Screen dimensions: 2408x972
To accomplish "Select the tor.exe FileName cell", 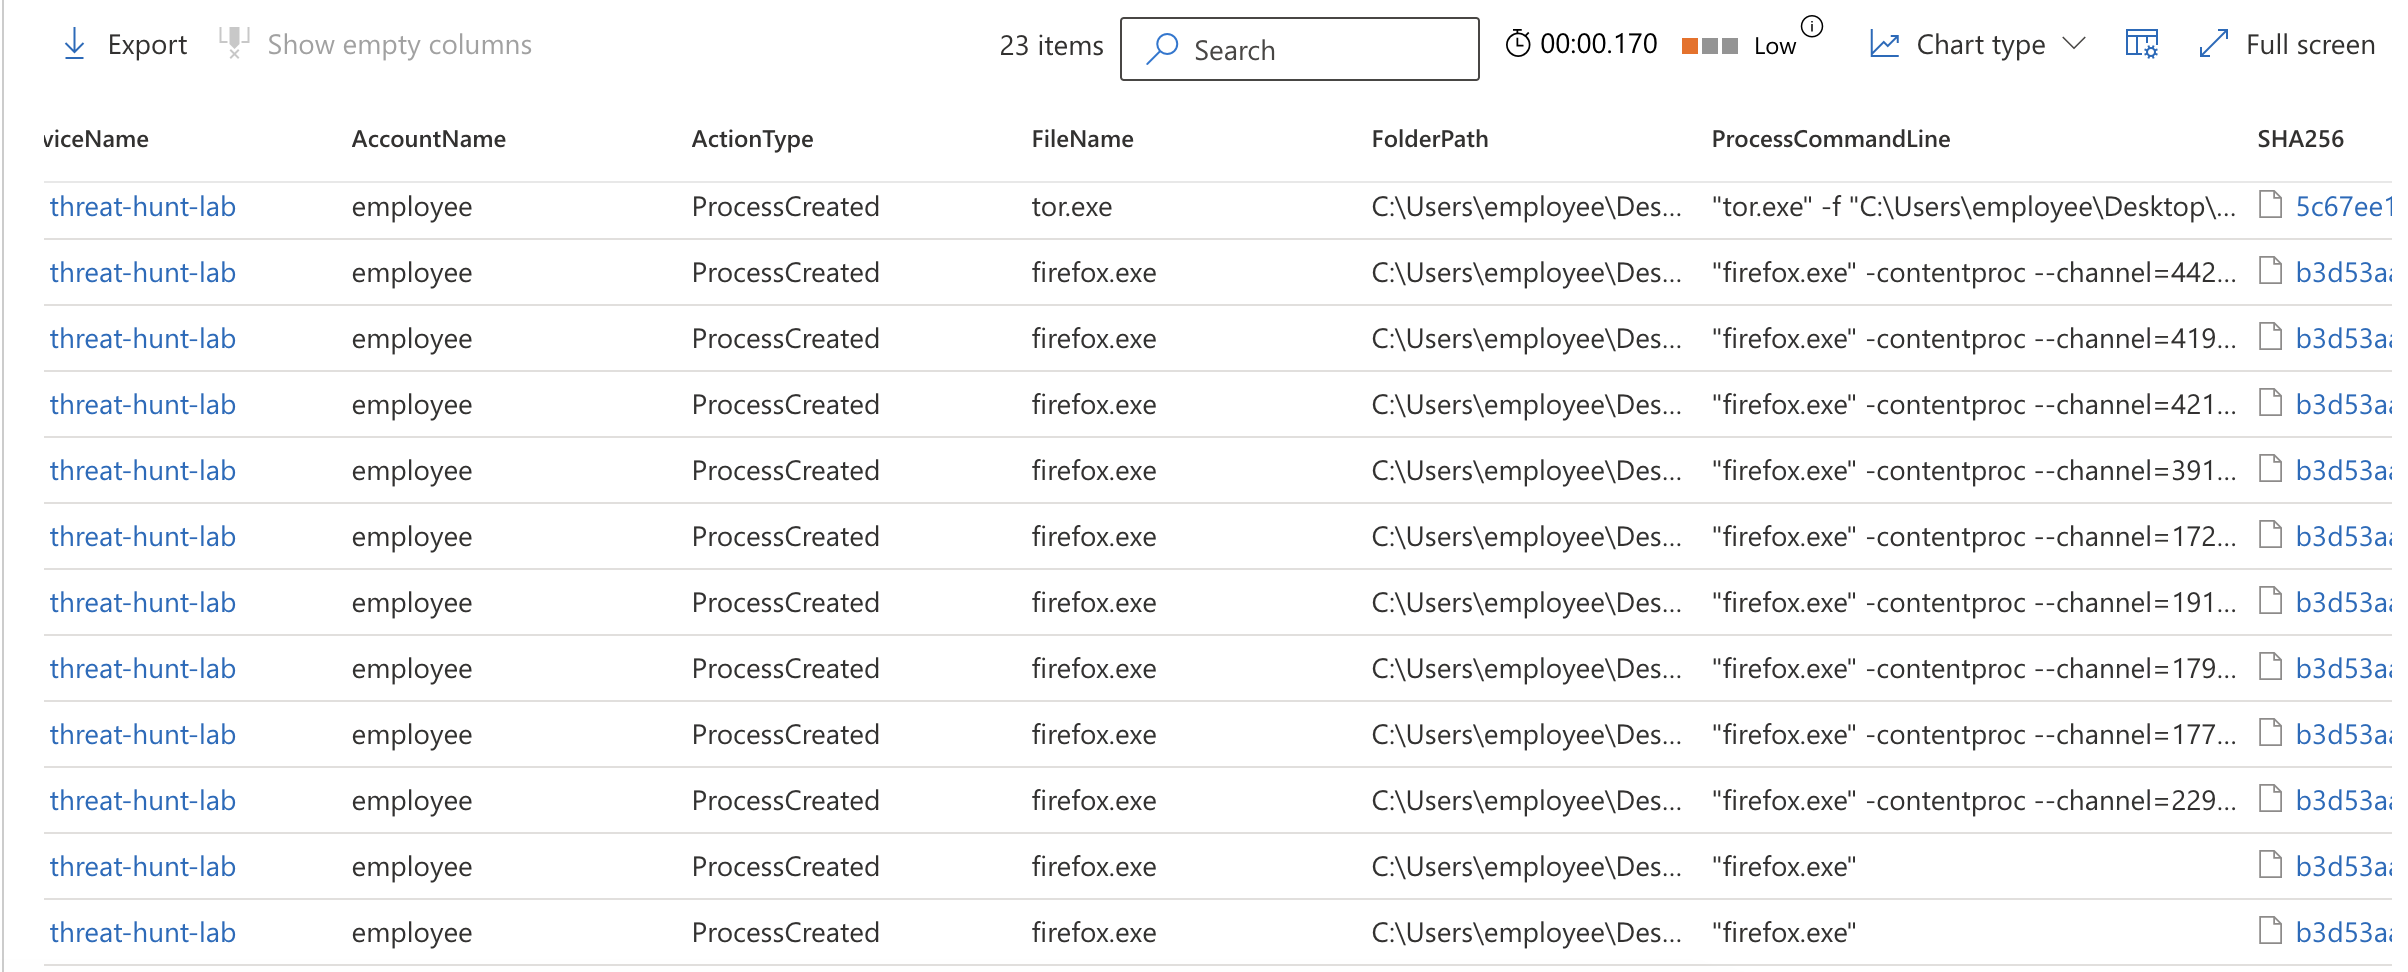I will pyautogui.click(x=1072, y=207).
